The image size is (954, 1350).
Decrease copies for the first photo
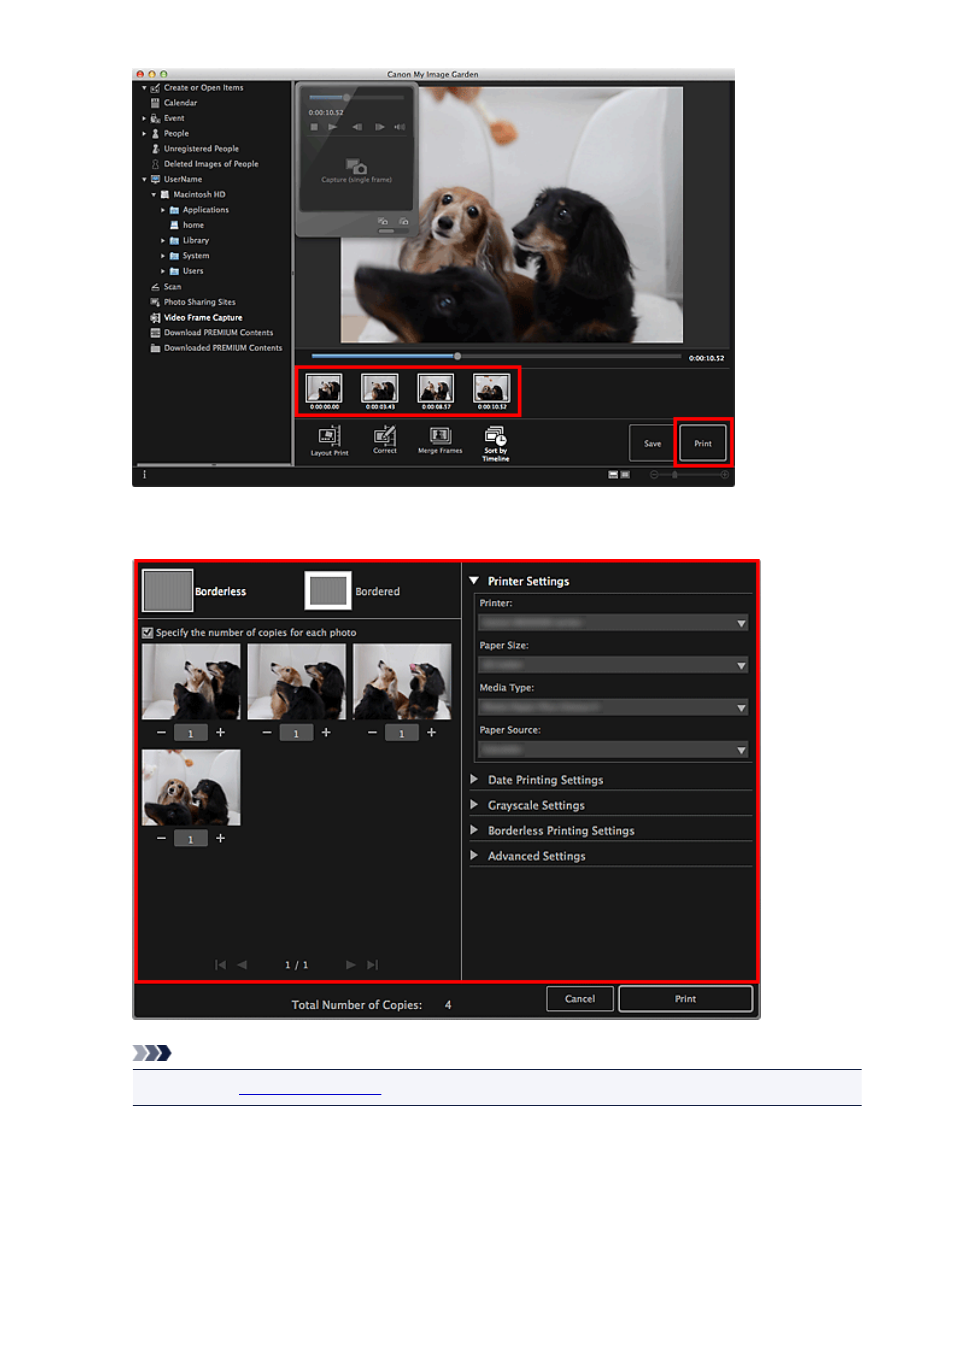161,733
